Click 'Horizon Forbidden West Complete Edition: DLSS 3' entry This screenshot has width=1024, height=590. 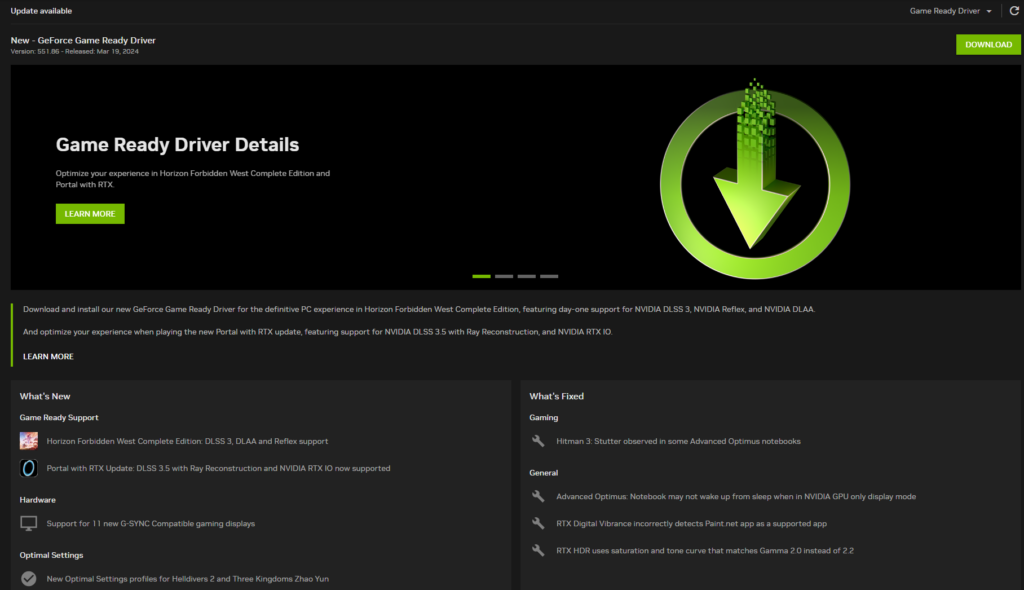coord(187,442)
